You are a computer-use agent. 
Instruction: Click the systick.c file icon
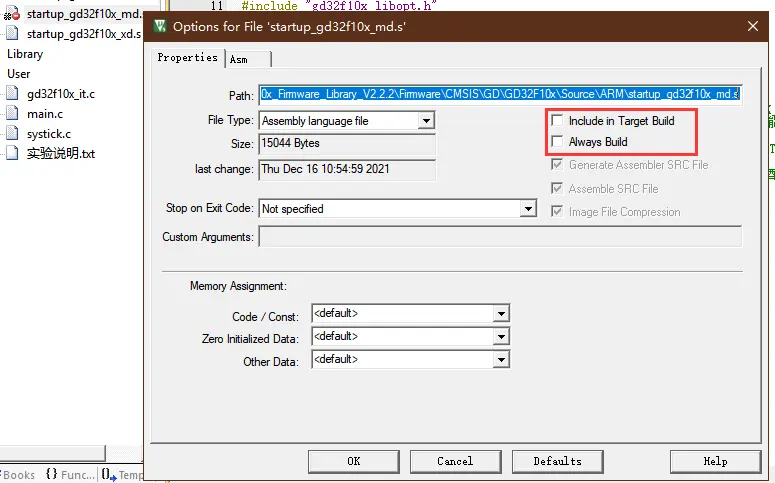click(12, 134)
